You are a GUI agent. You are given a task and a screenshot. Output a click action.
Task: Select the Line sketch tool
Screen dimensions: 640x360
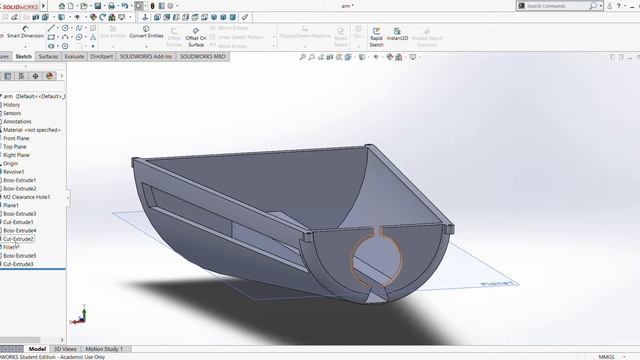point(51,28)
